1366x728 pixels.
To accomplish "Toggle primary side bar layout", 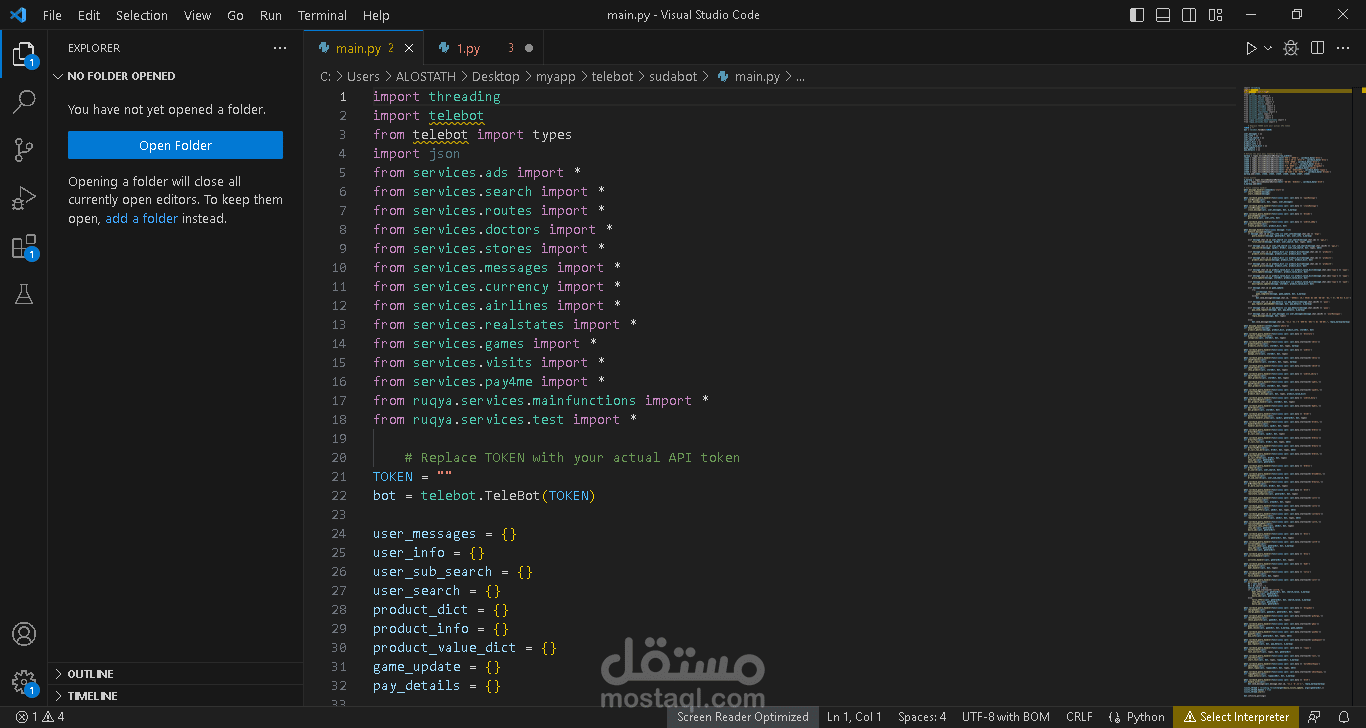I will [1137, 15].
